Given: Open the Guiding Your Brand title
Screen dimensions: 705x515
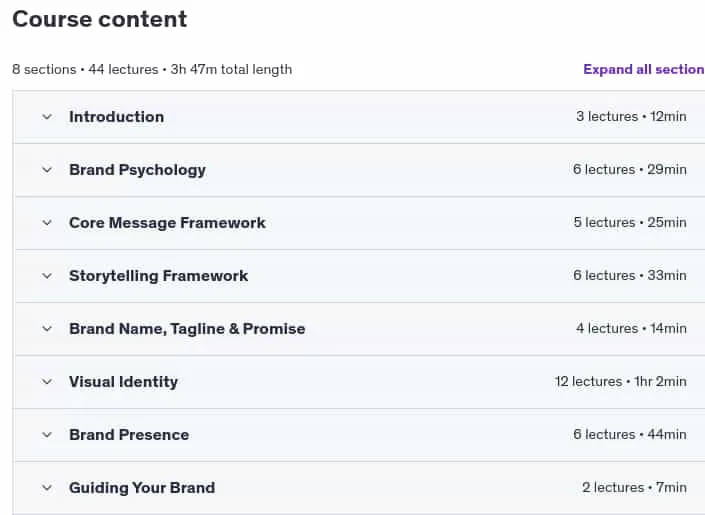Looking at the screenshot, I should [142, 488].
